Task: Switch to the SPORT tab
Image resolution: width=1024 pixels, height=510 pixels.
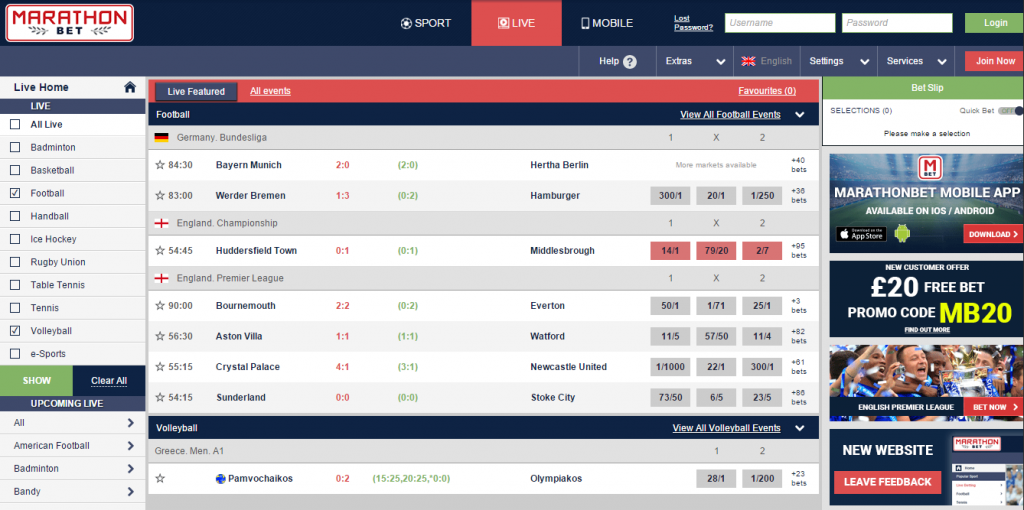Action: (x=426, y=23)
